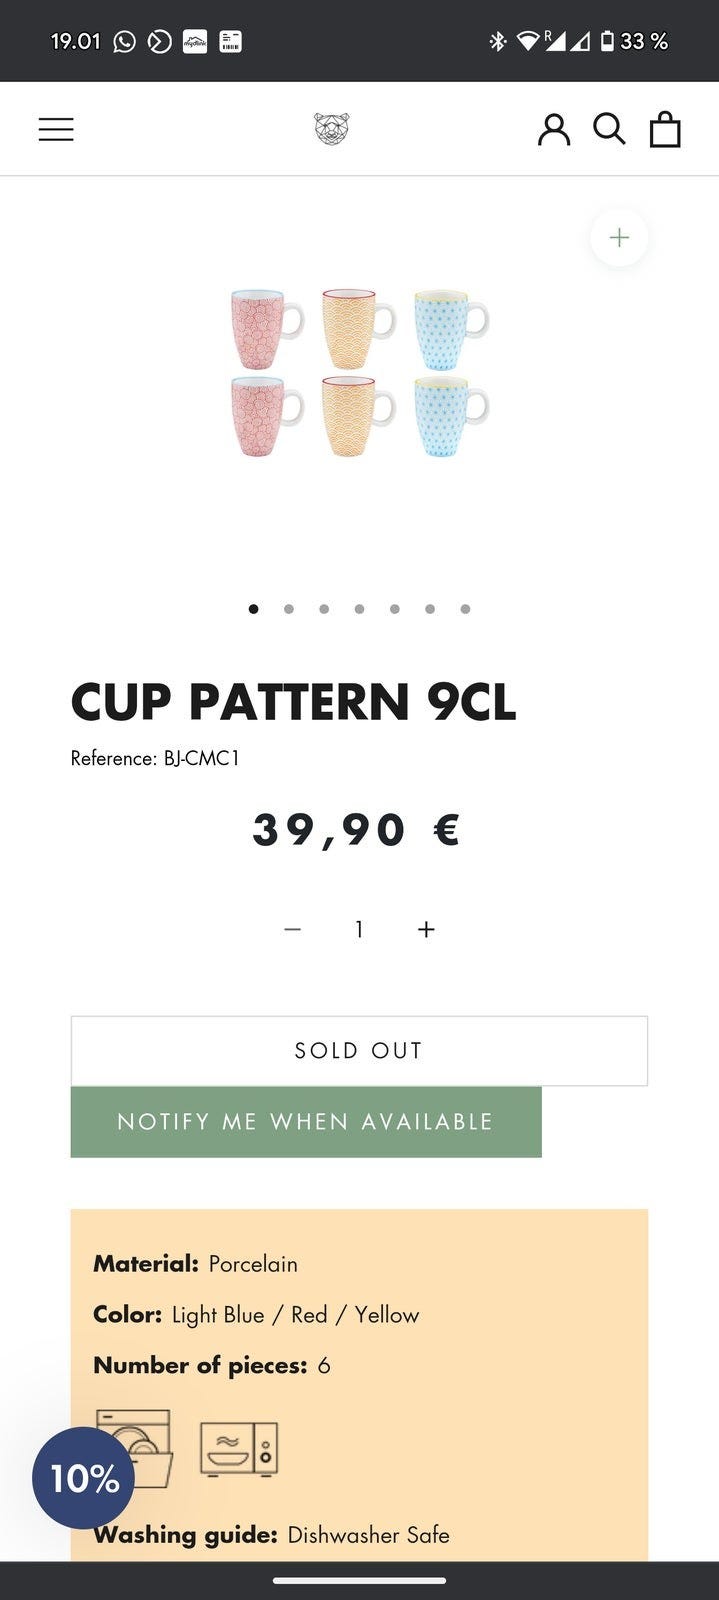Screen dimensions: 719x1600
Task: Tap the WhatsApp notification status icon
Action: point(124,41)
